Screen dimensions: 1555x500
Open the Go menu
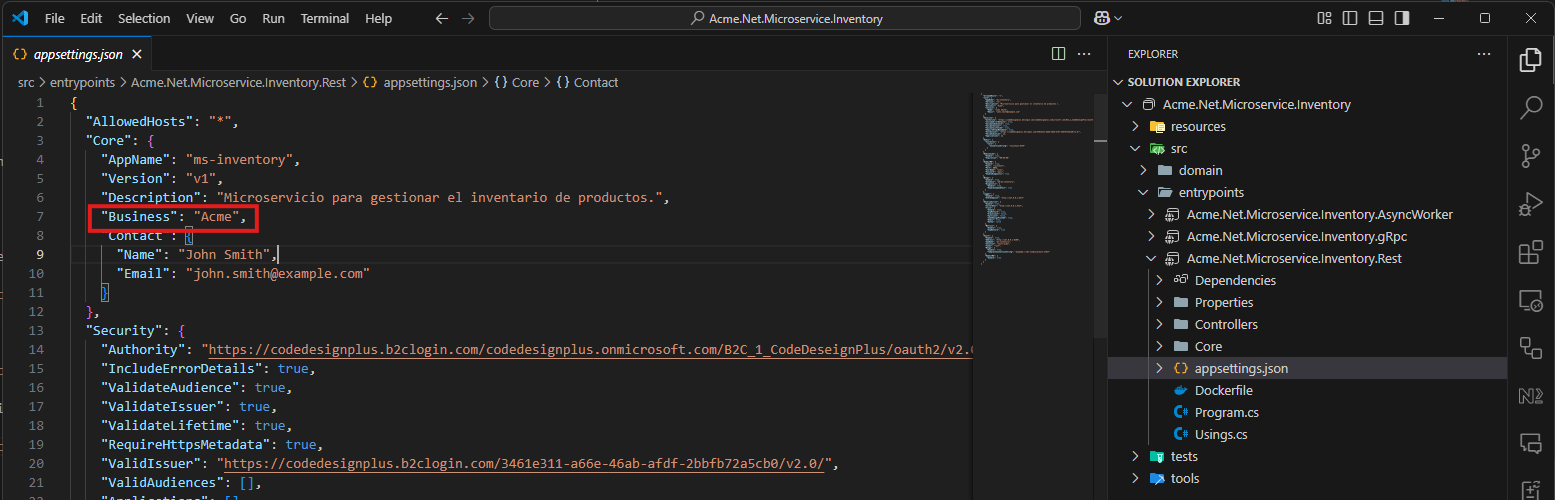pos(238,18)
